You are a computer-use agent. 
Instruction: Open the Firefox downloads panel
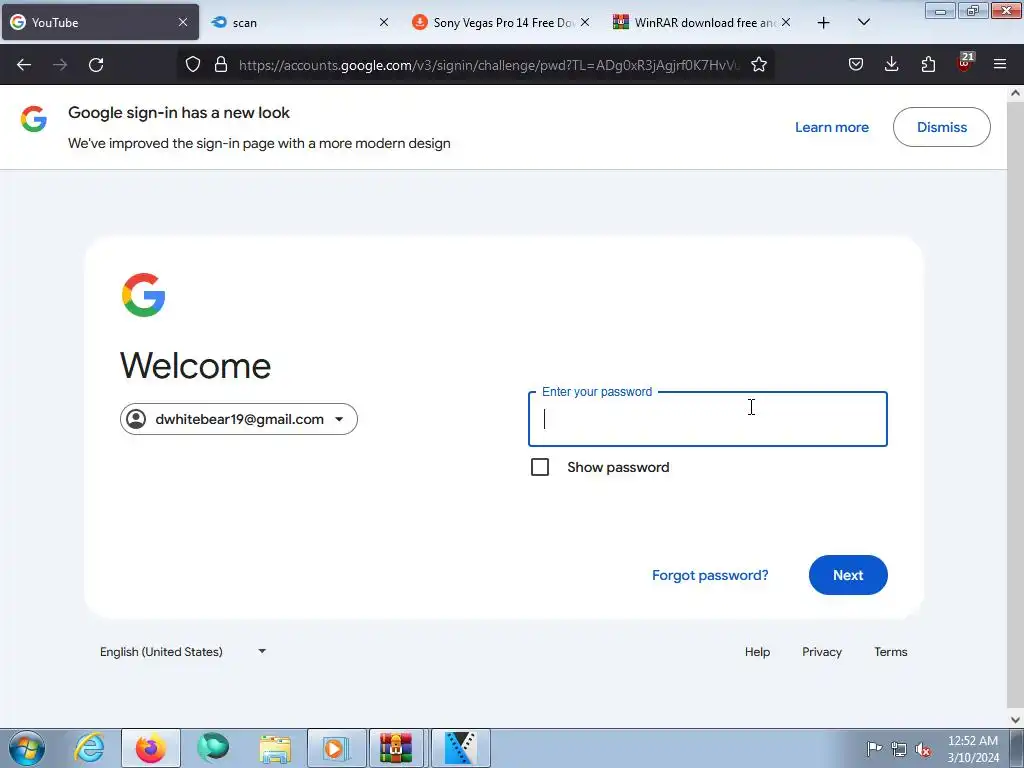[891, 64]
